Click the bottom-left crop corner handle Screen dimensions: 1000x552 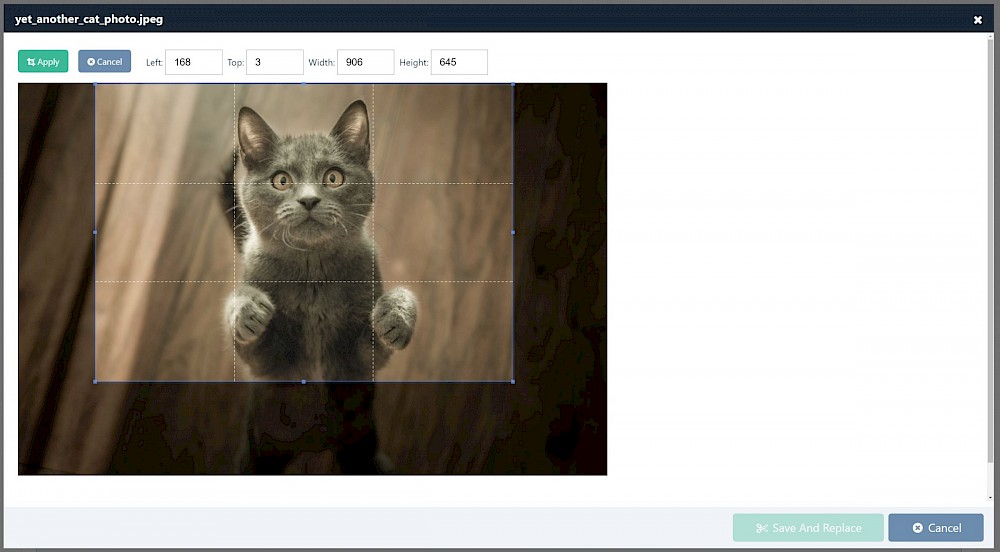click(95, 381)
